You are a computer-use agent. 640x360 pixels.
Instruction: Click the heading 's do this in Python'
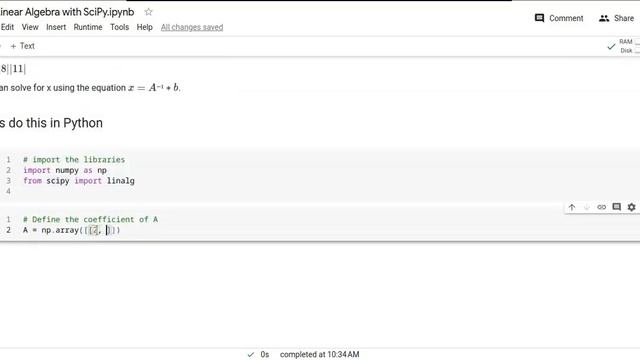51,123
